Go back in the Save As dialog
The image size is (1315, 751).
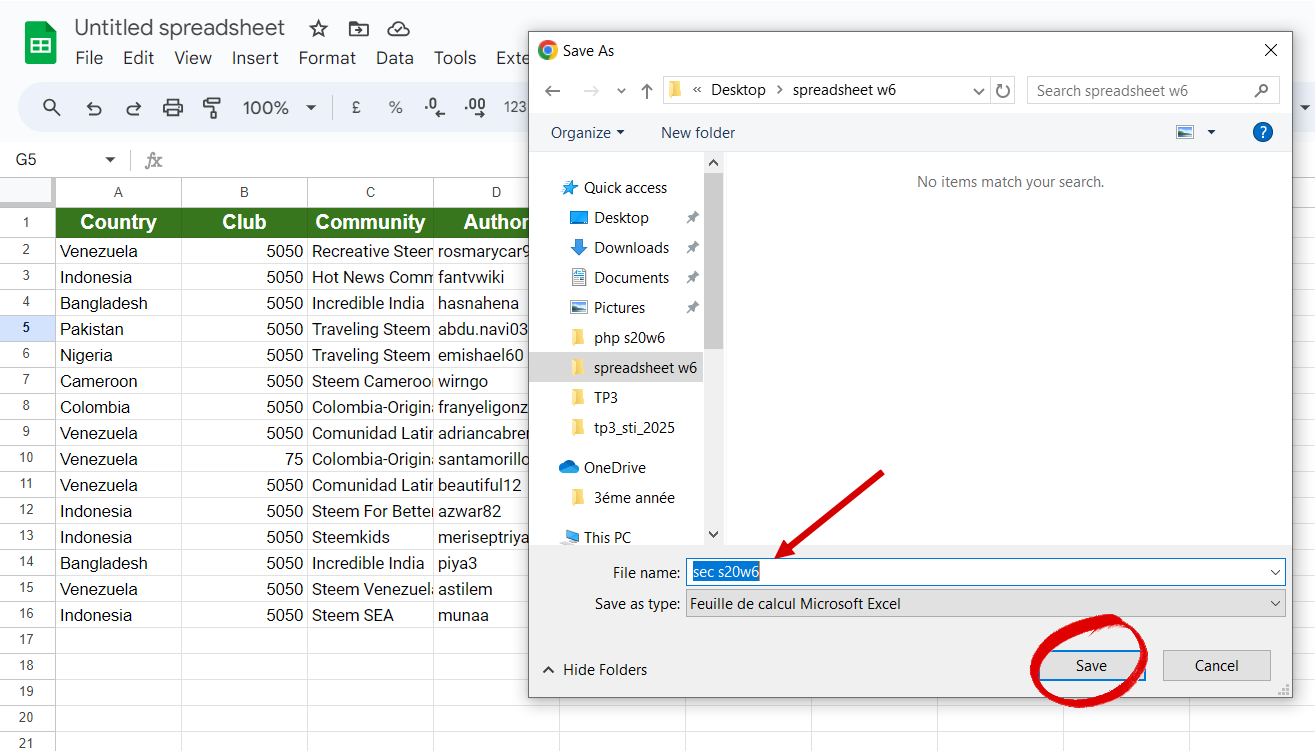coord(553,90)
